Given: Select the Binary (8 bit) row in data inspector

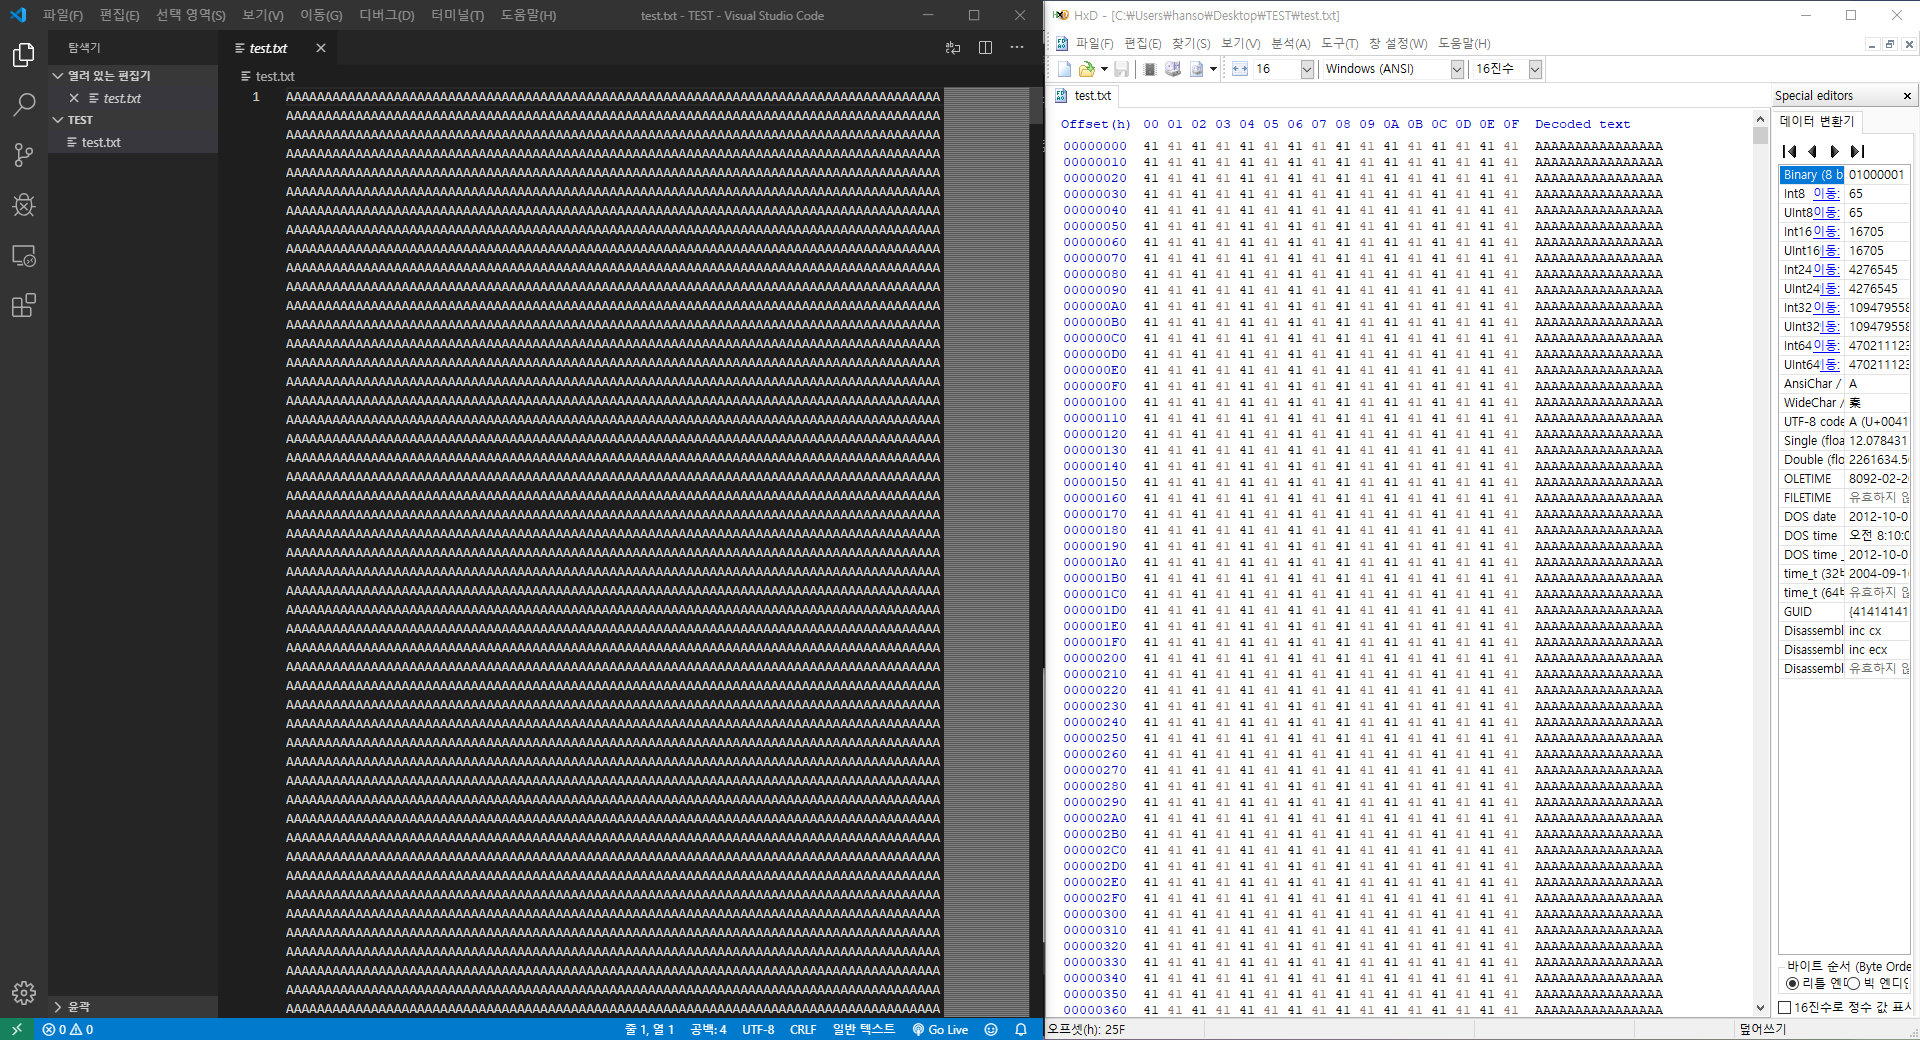Looking at the screenshot, I should point(1844,175).
